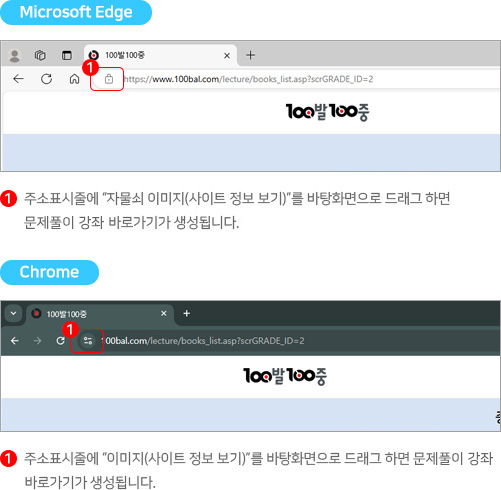Open the Edge workspaces icon
This screenshot has height=490, width=501.
point(40,55)
